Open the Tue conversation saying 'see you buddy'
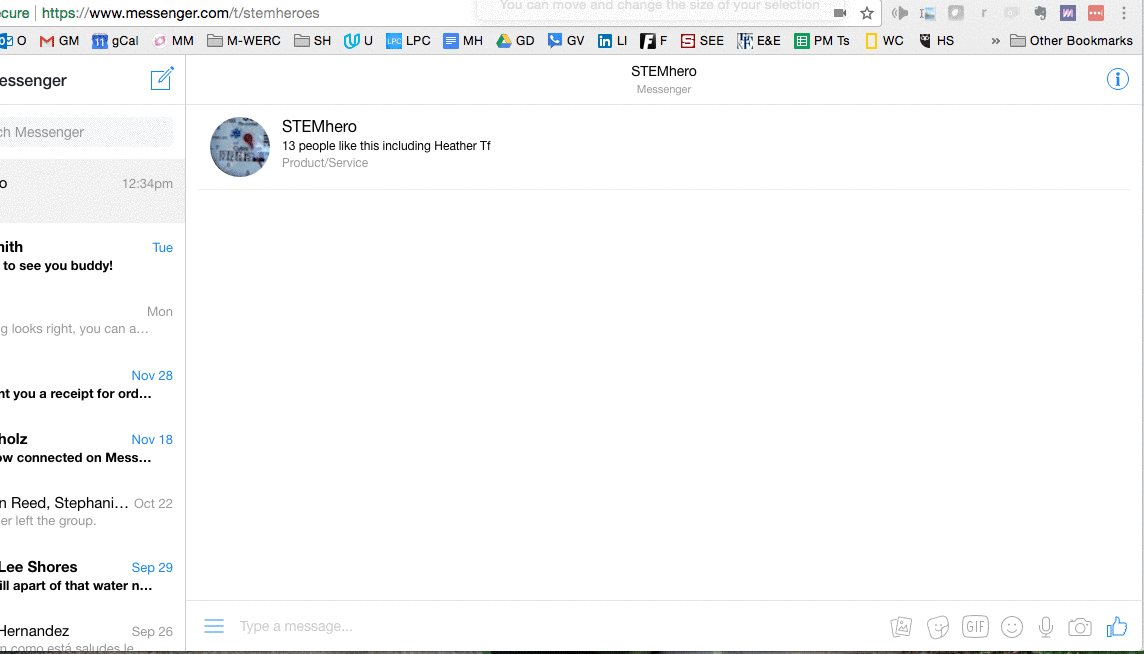The image size is (1144, 654). (92, 255)
